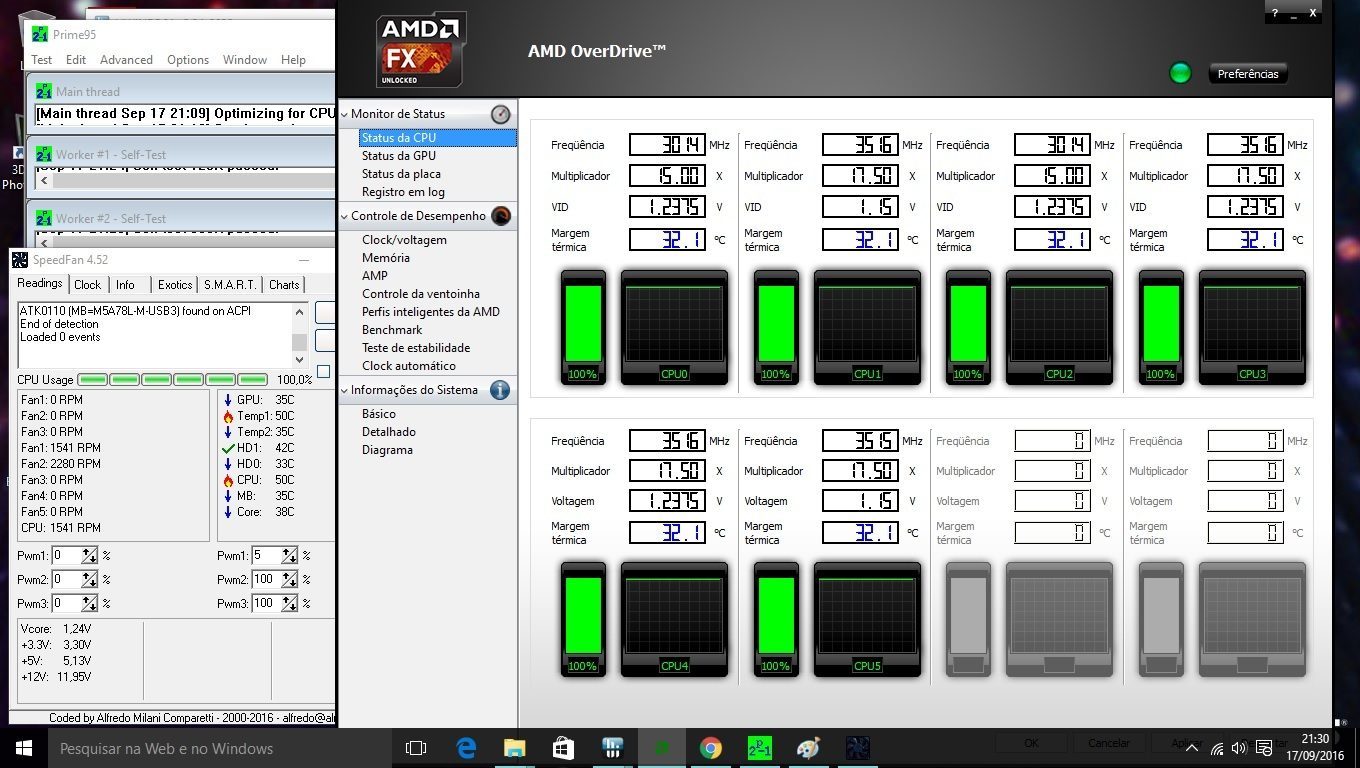Image resolution: width=1360 pixels, height=768 pixels.
Task: Click the Prime95 title bar icon
Action: (40, 34)
